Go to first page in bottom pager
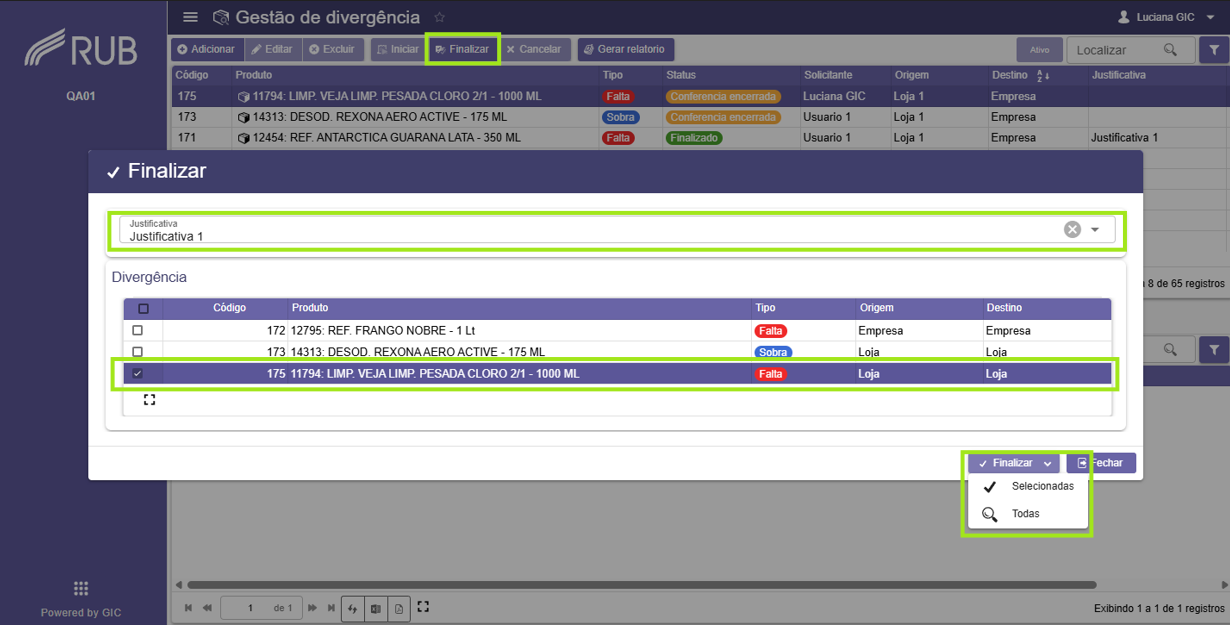The image size is (1230, 625). click(x=188, y=608)
